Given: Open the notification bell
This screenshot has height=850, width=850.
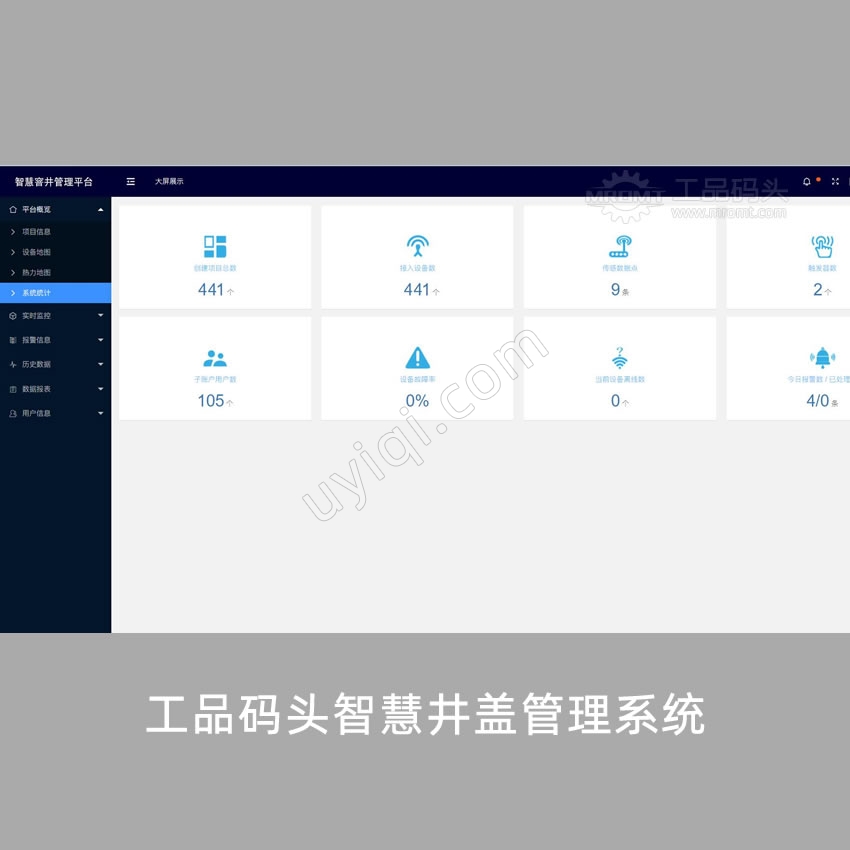Looking at the screenshot, I should coord(807,182).
